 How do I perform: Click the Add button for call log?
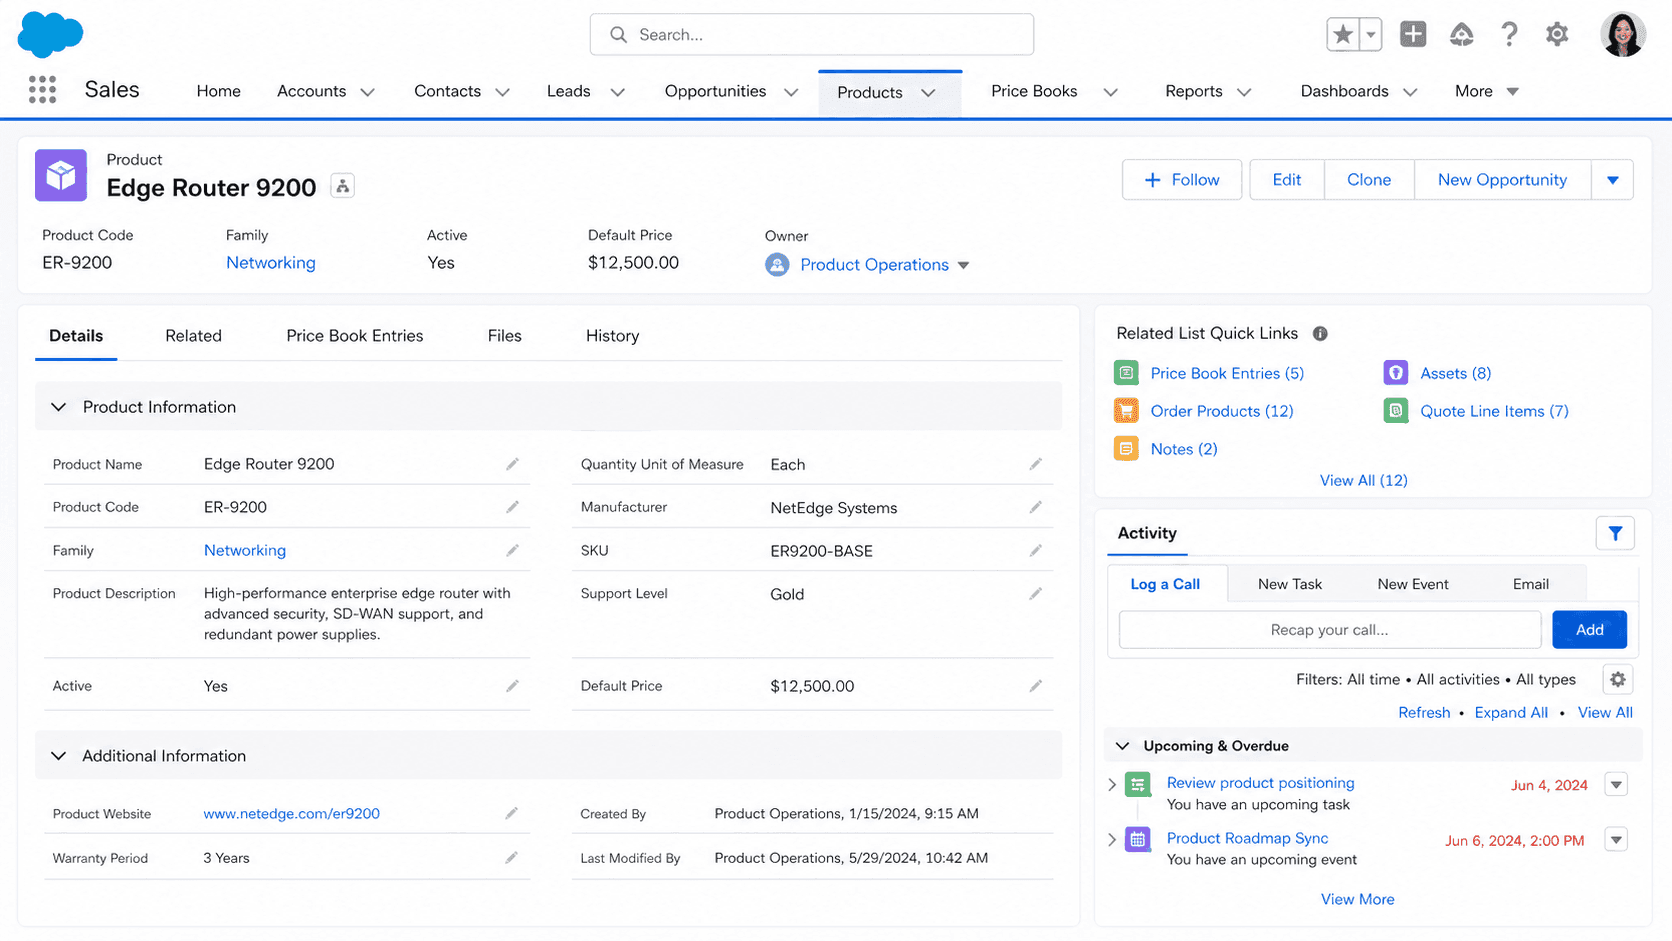(1589, 630)
